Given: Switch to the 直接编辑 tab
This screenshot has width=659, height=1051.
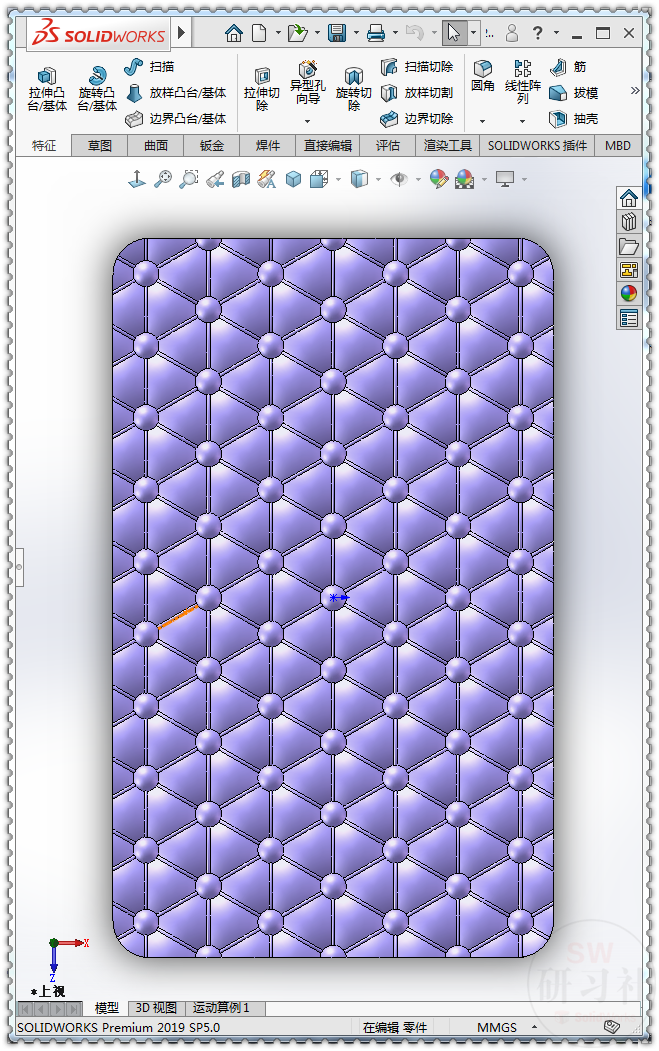Looking at the screenshot, I should point(328,145).
